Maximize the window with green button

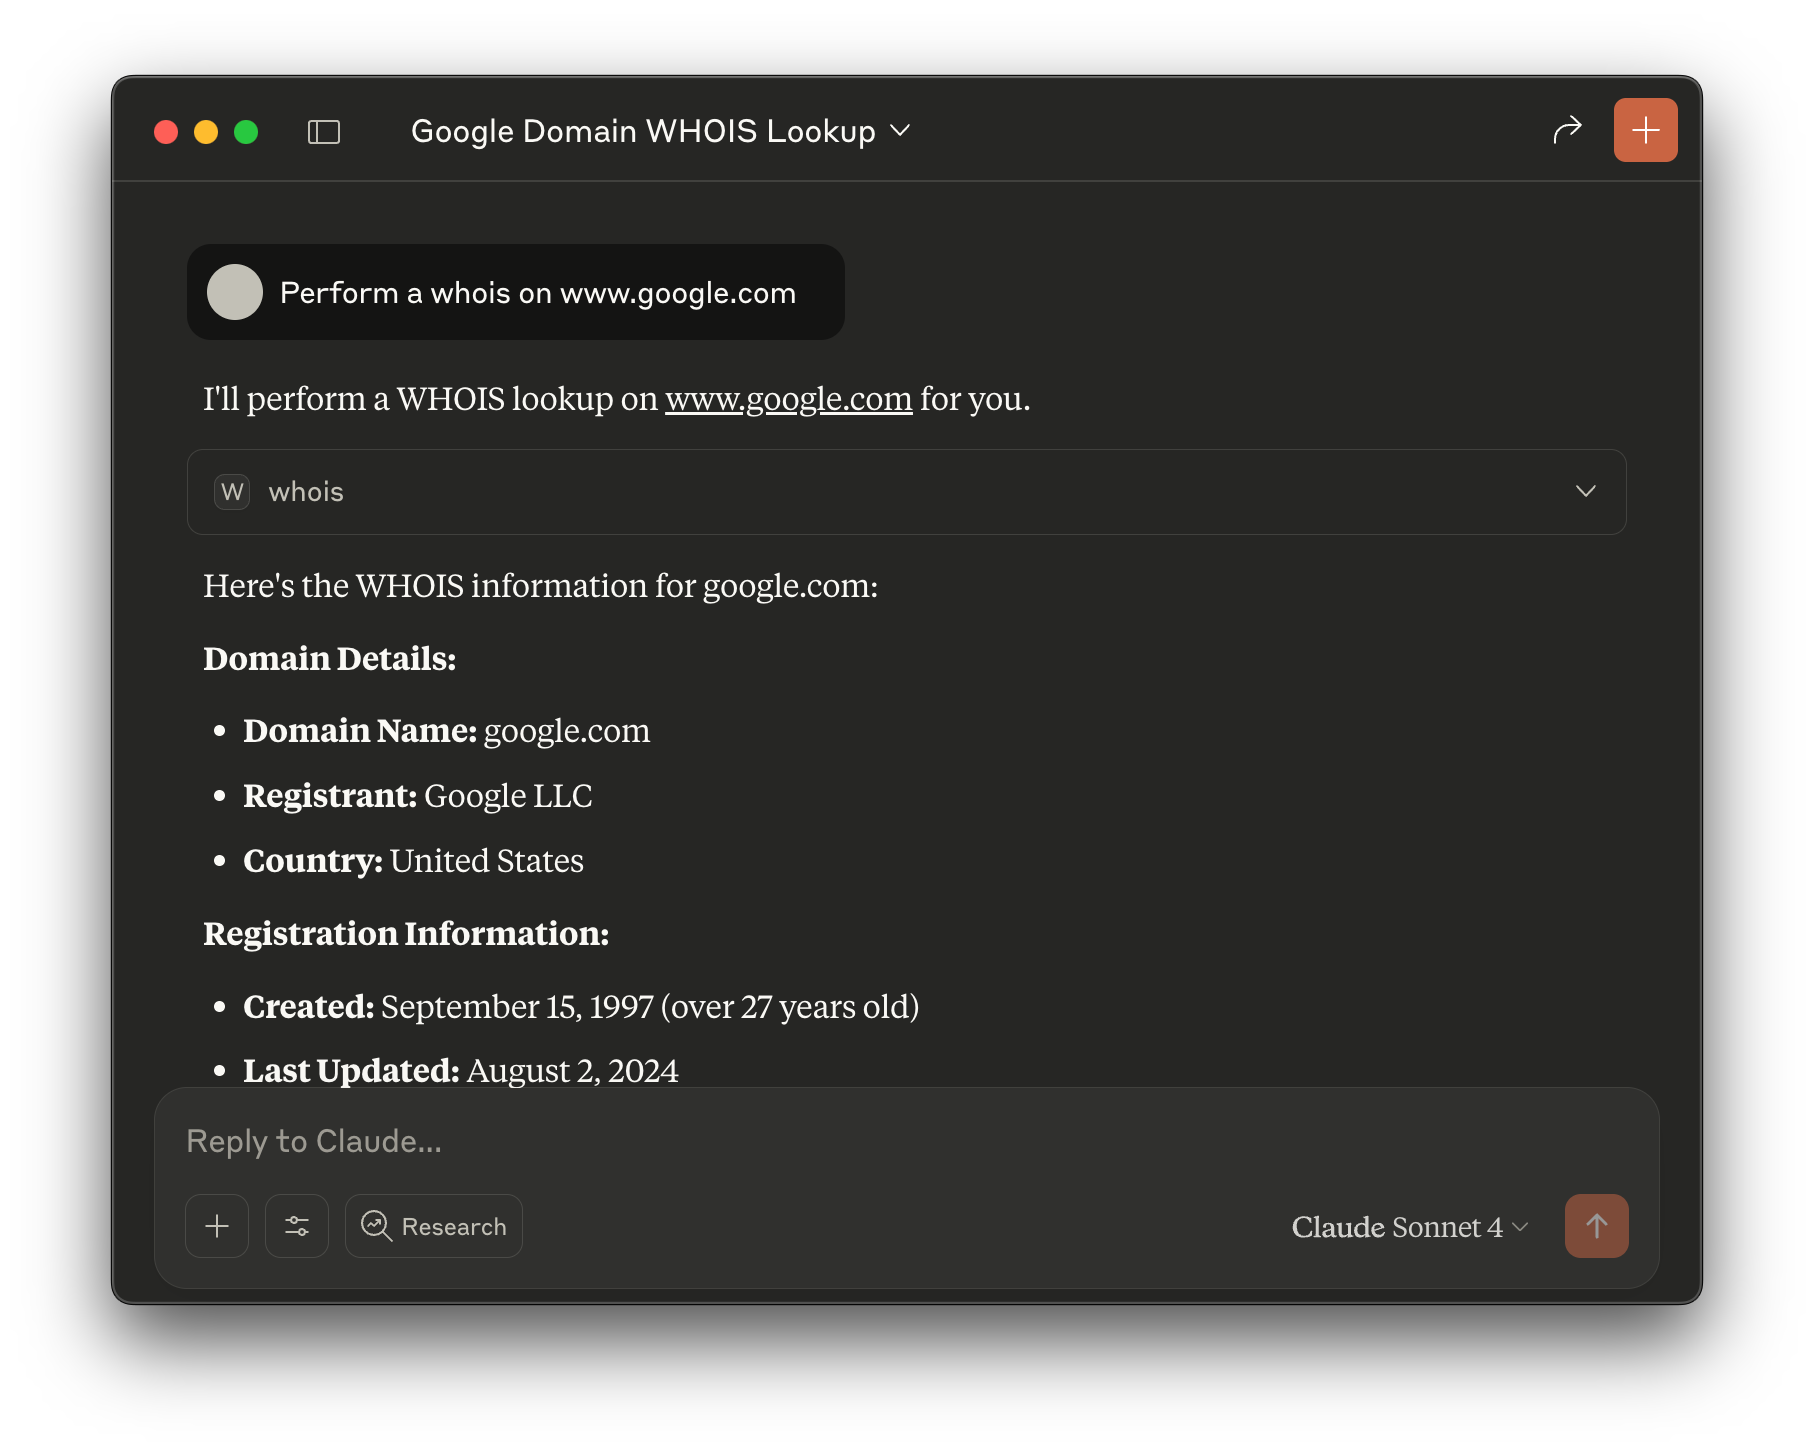pos(246,132)
